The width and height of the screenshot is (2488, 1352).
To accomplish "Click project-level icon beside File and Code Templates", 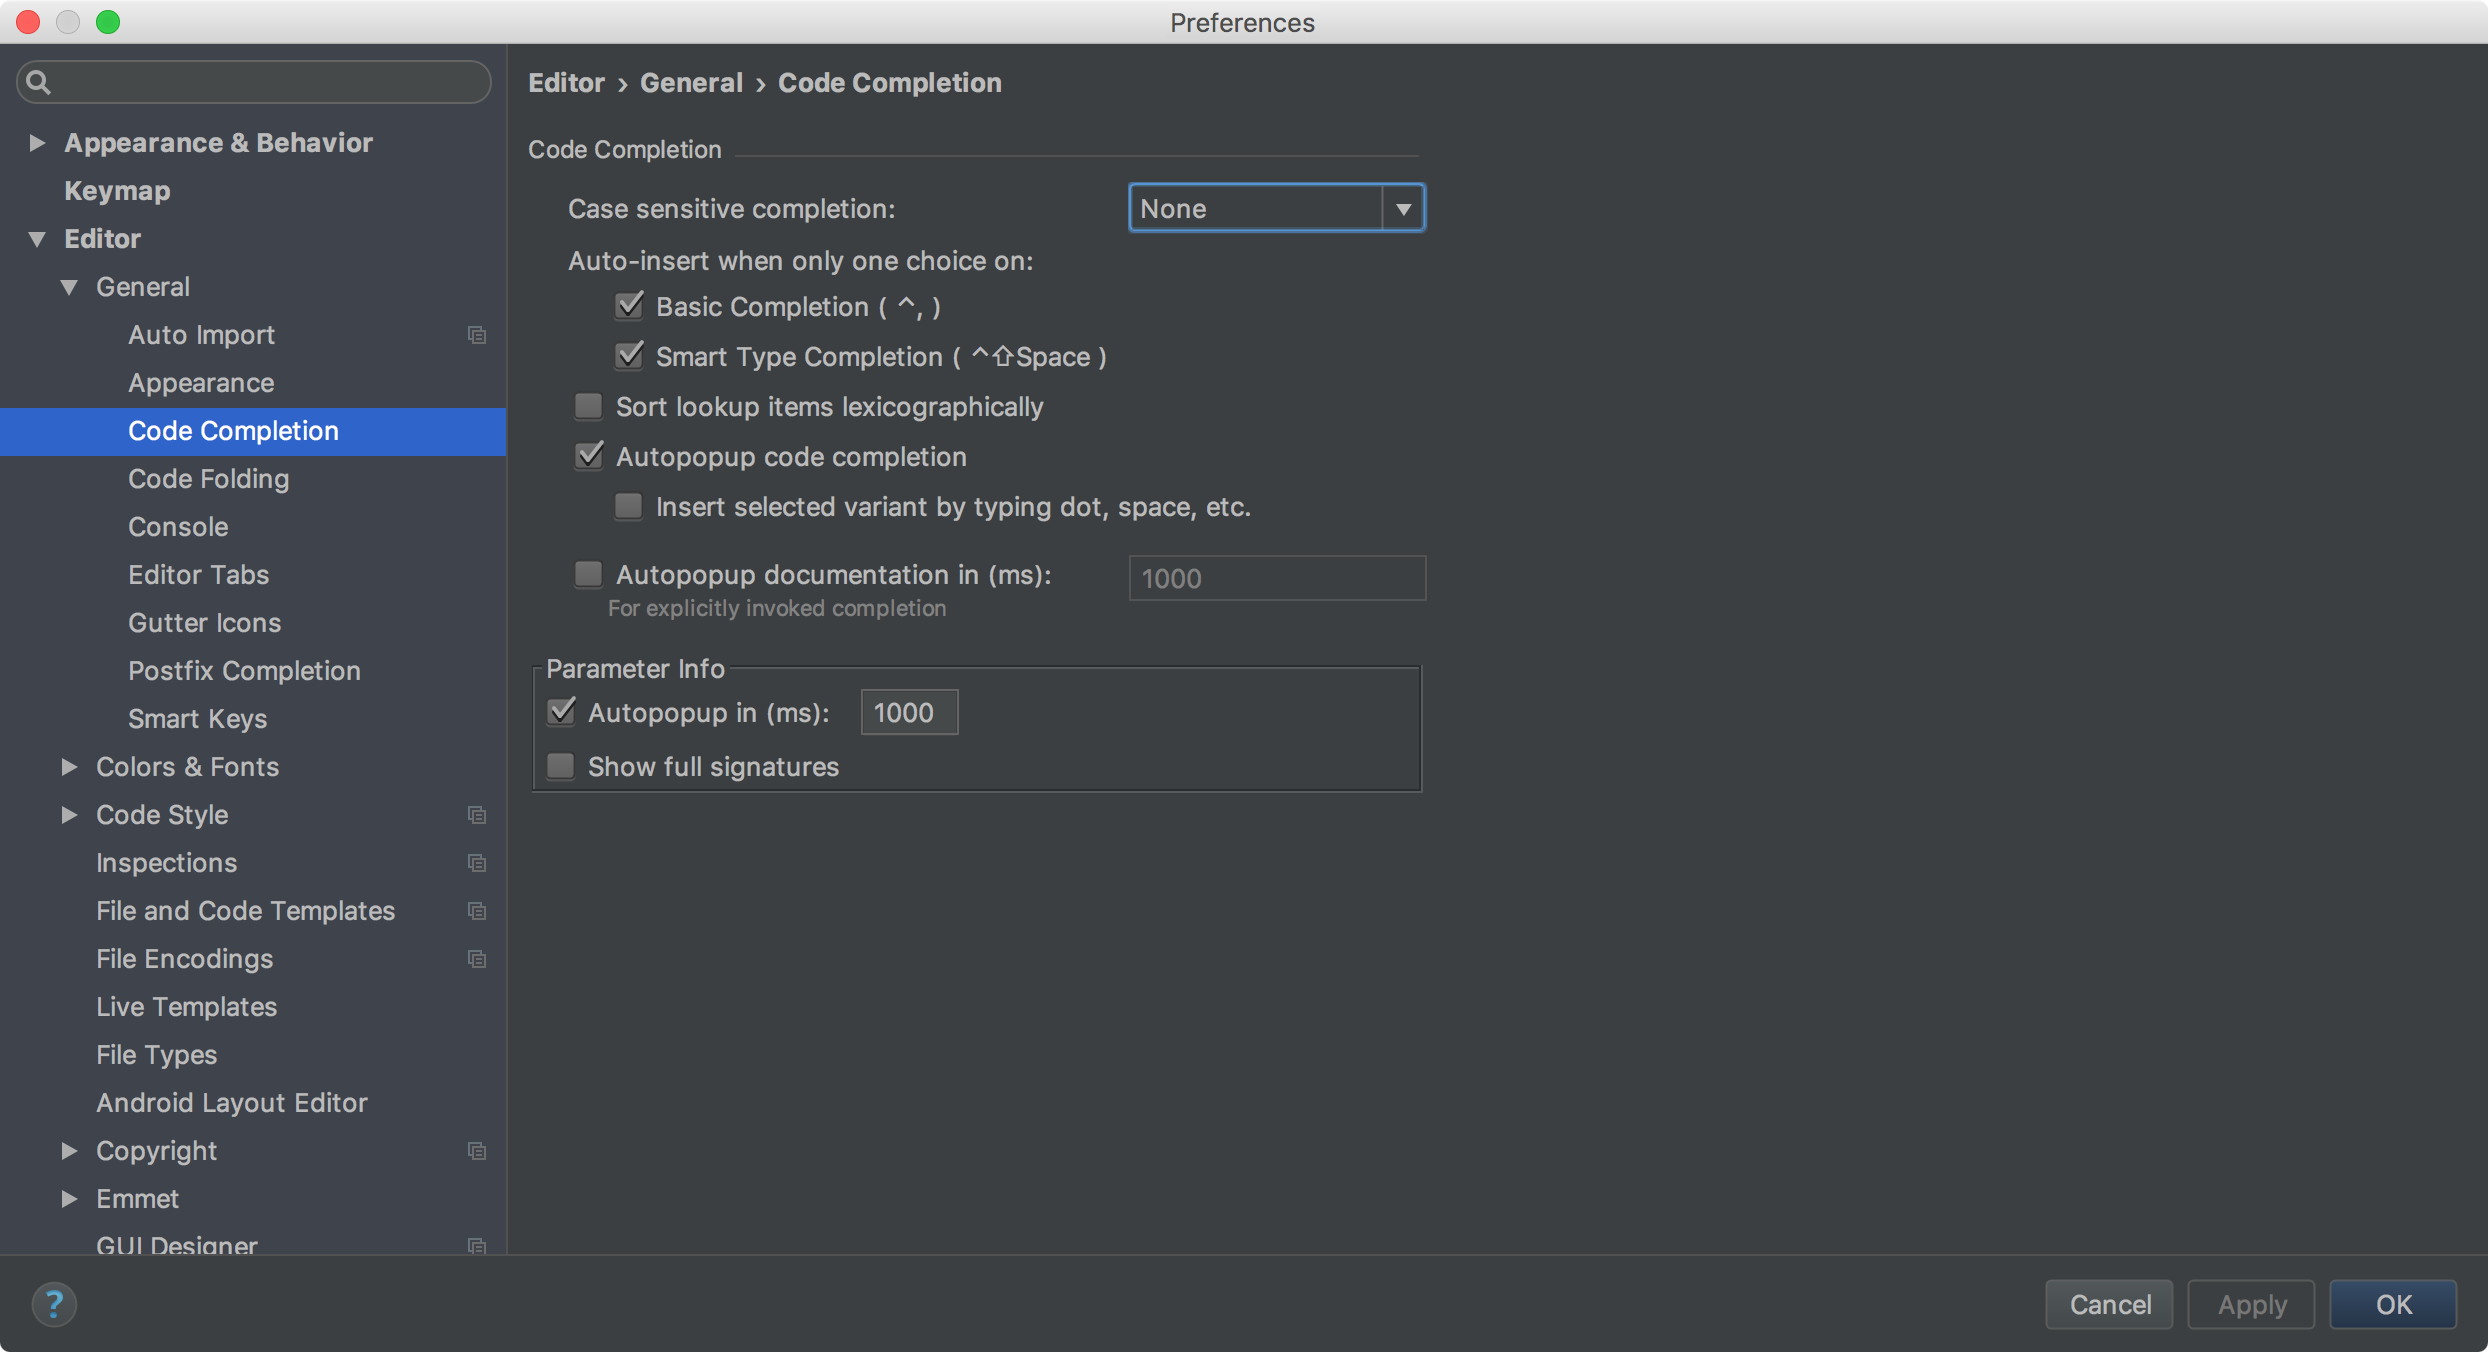I will tap(477, 911).
